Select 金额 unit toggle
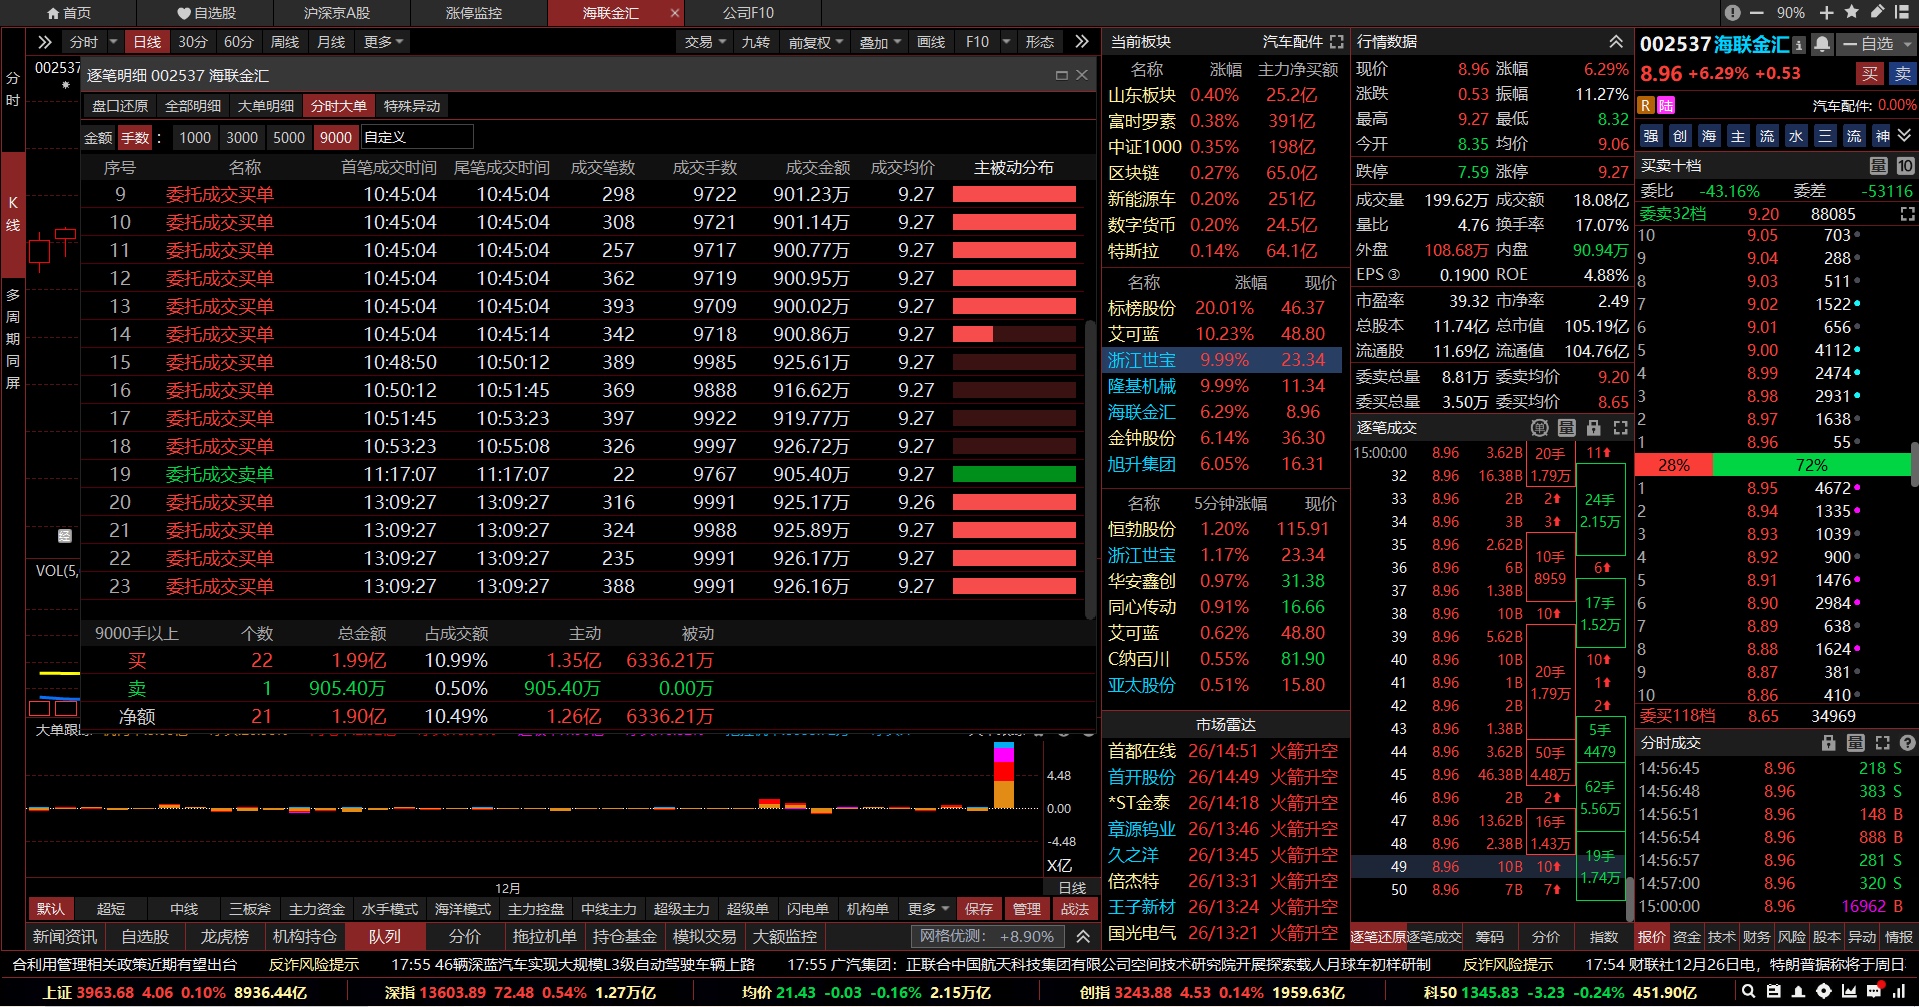 [98, 138]
